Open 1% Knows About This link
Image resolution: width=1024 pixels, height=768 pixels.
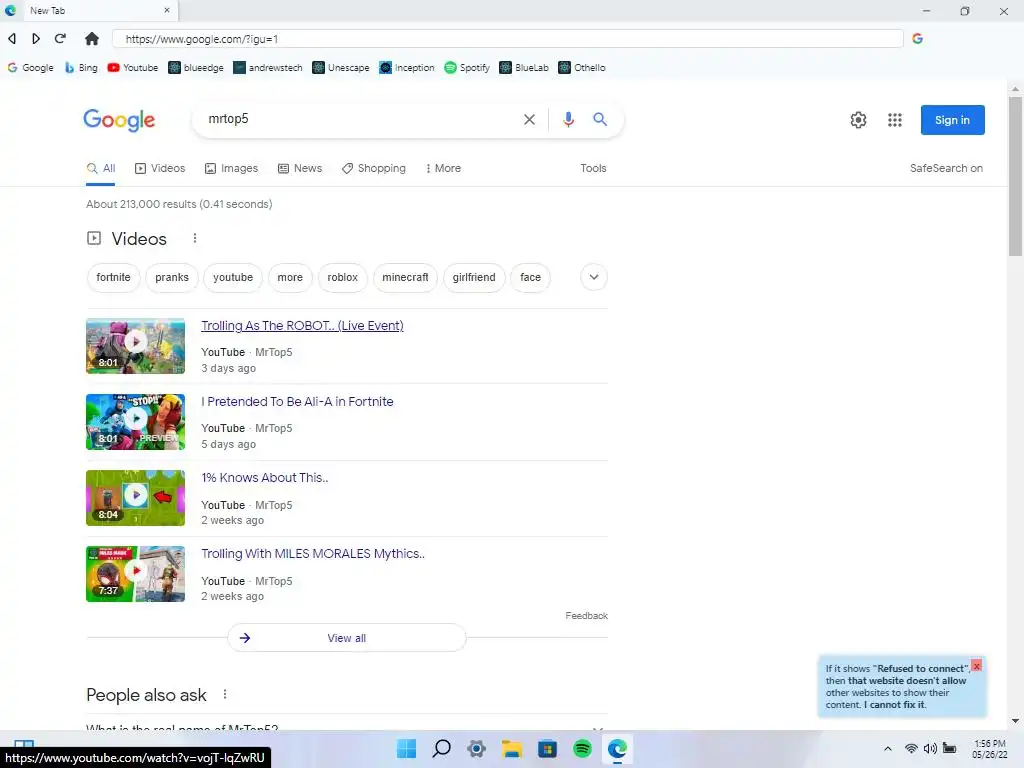tap(264, 478)
